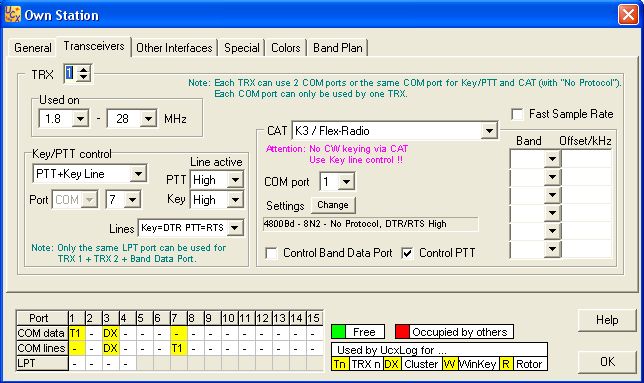The height and width of the screenshot is (383, 644).
Task: Click the OK button
Action: click(607, 362)
